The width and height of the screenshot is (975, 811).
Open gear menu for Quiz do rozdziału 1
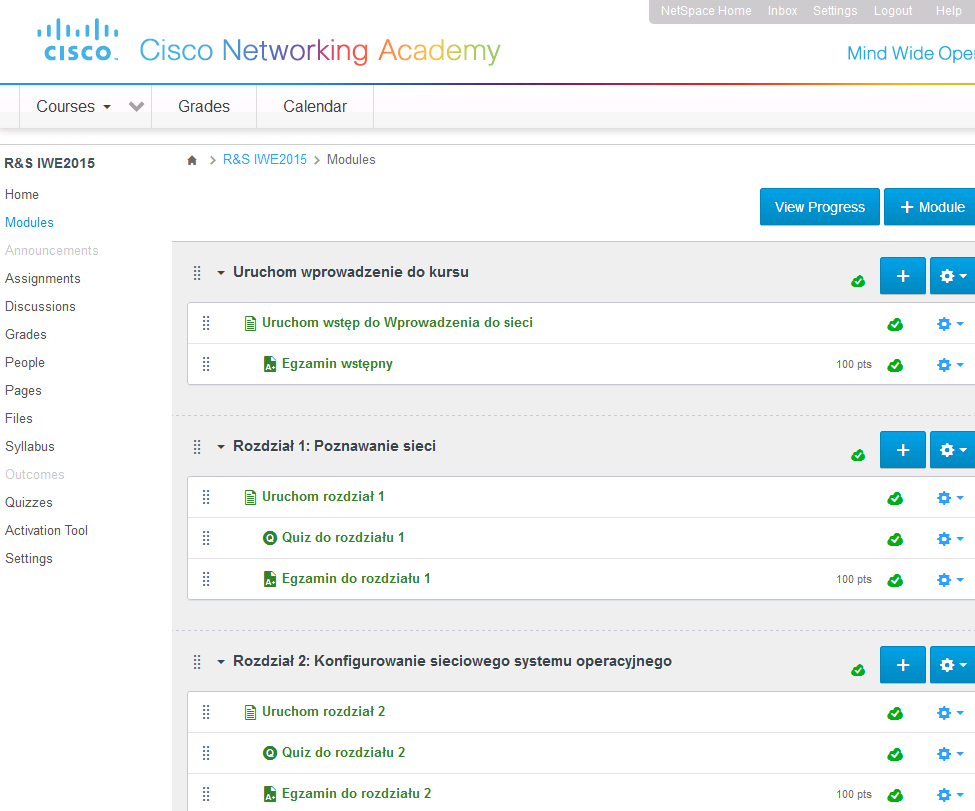click(950, 539)
